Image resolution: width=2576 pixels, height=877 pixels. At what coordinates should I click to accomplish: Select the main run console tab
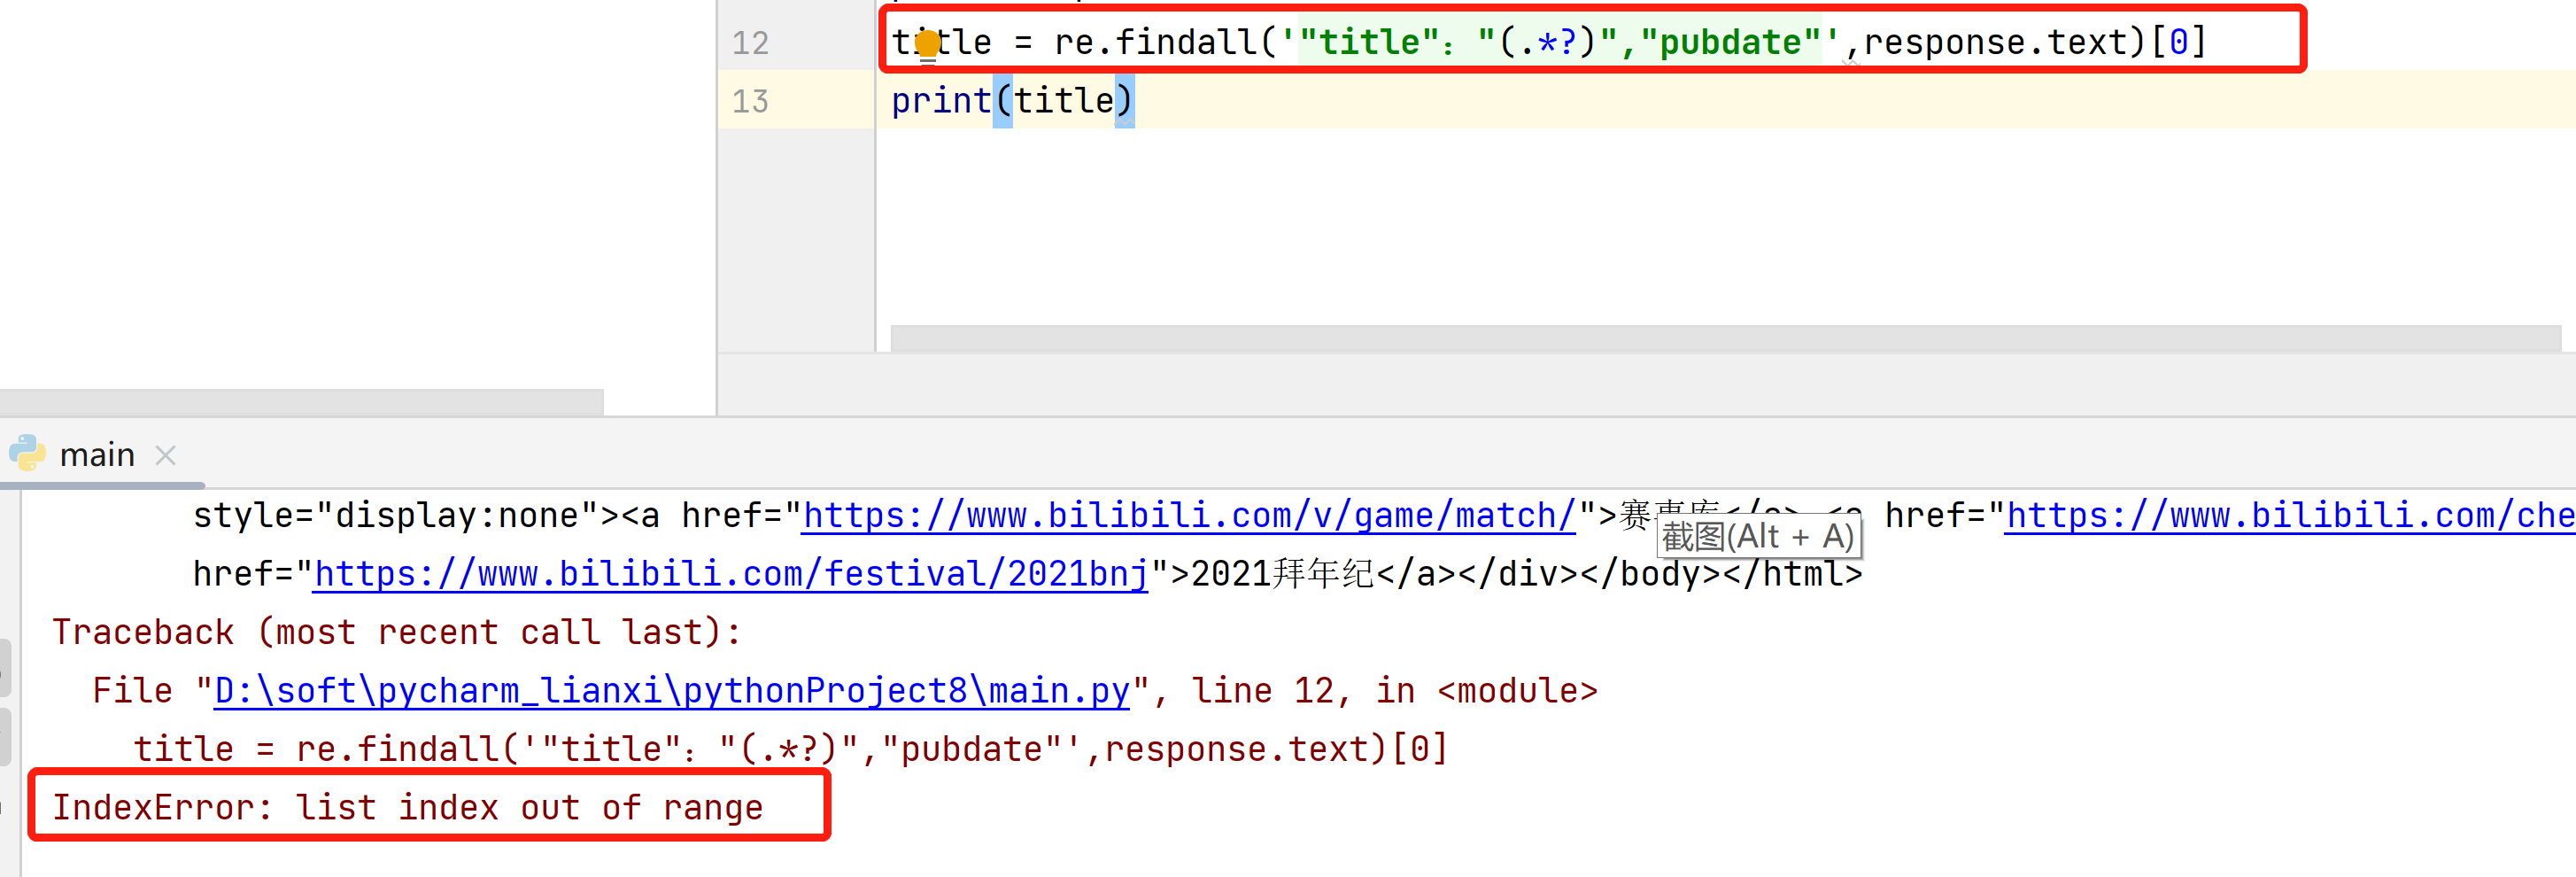(97, 455)
